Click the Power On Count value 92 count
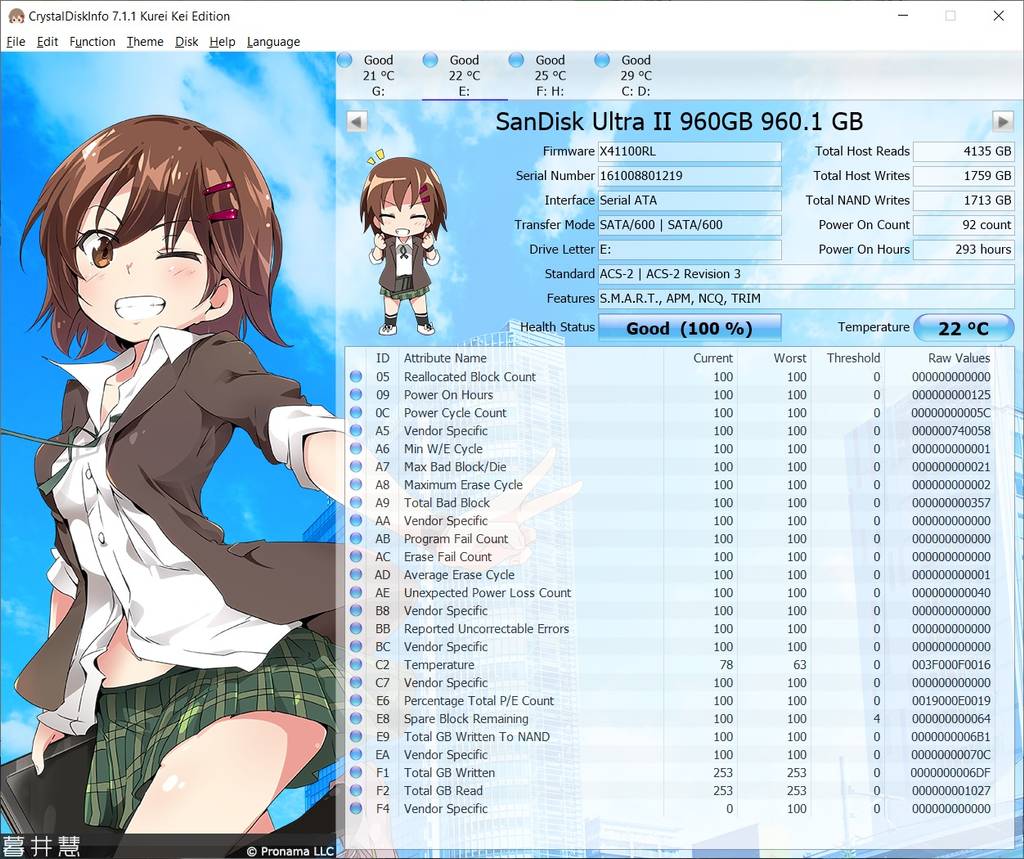The height and width of the screenshot is (859, 1024). click(963, 225)
